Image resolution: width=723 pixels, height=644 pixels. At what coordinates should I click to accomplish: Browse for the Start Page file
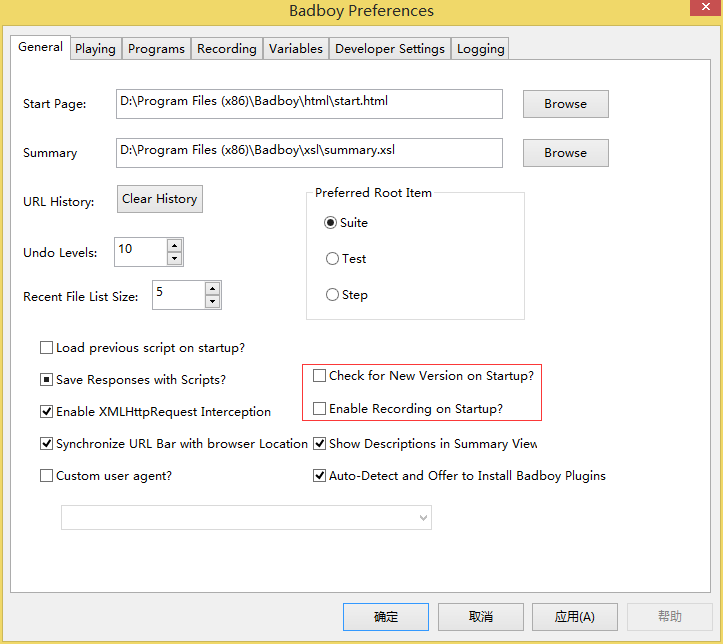coord(566,104)
